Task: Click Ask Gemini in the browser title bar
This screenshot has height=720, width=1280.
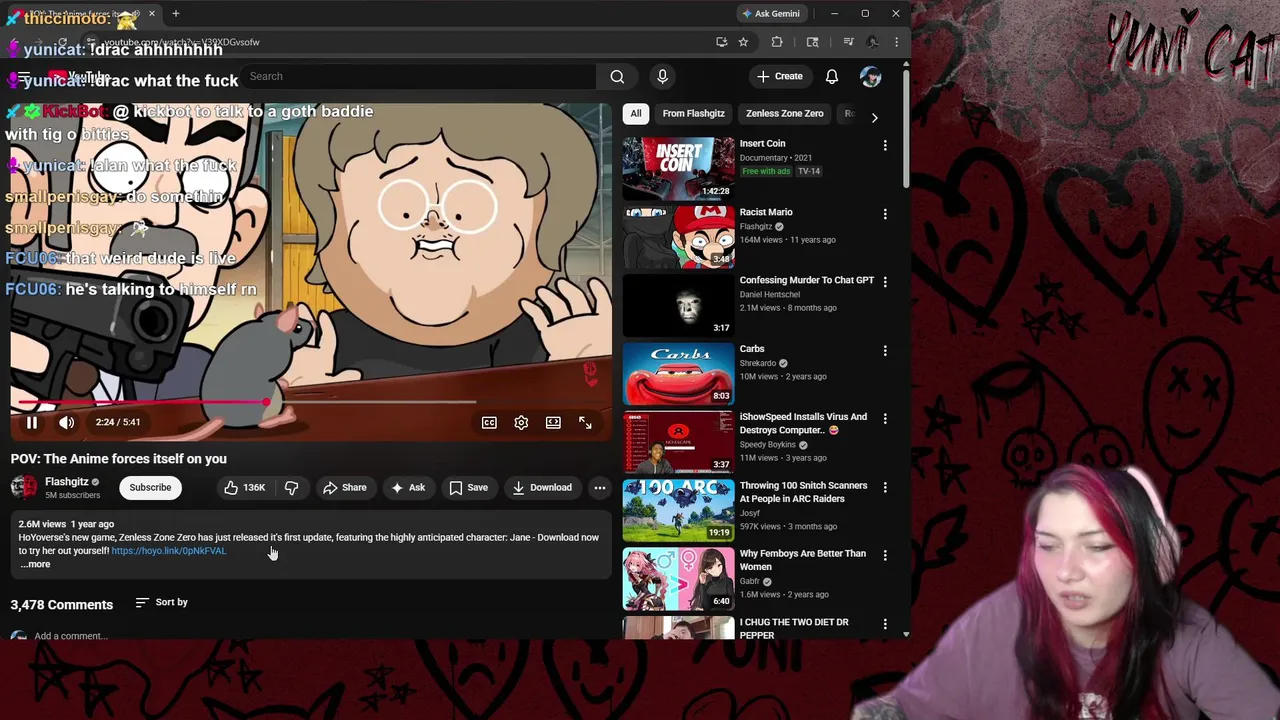Action: point(770,14)
